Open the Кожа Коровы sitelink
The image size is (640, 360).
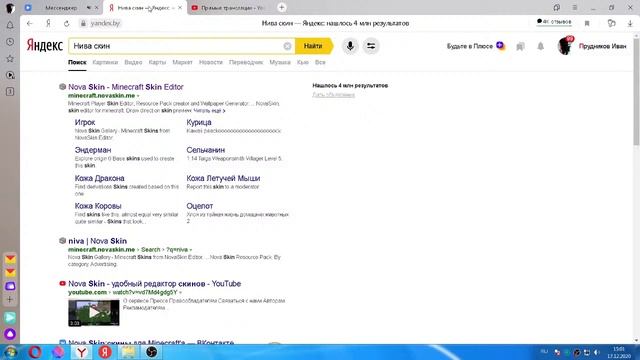point(98,206)
